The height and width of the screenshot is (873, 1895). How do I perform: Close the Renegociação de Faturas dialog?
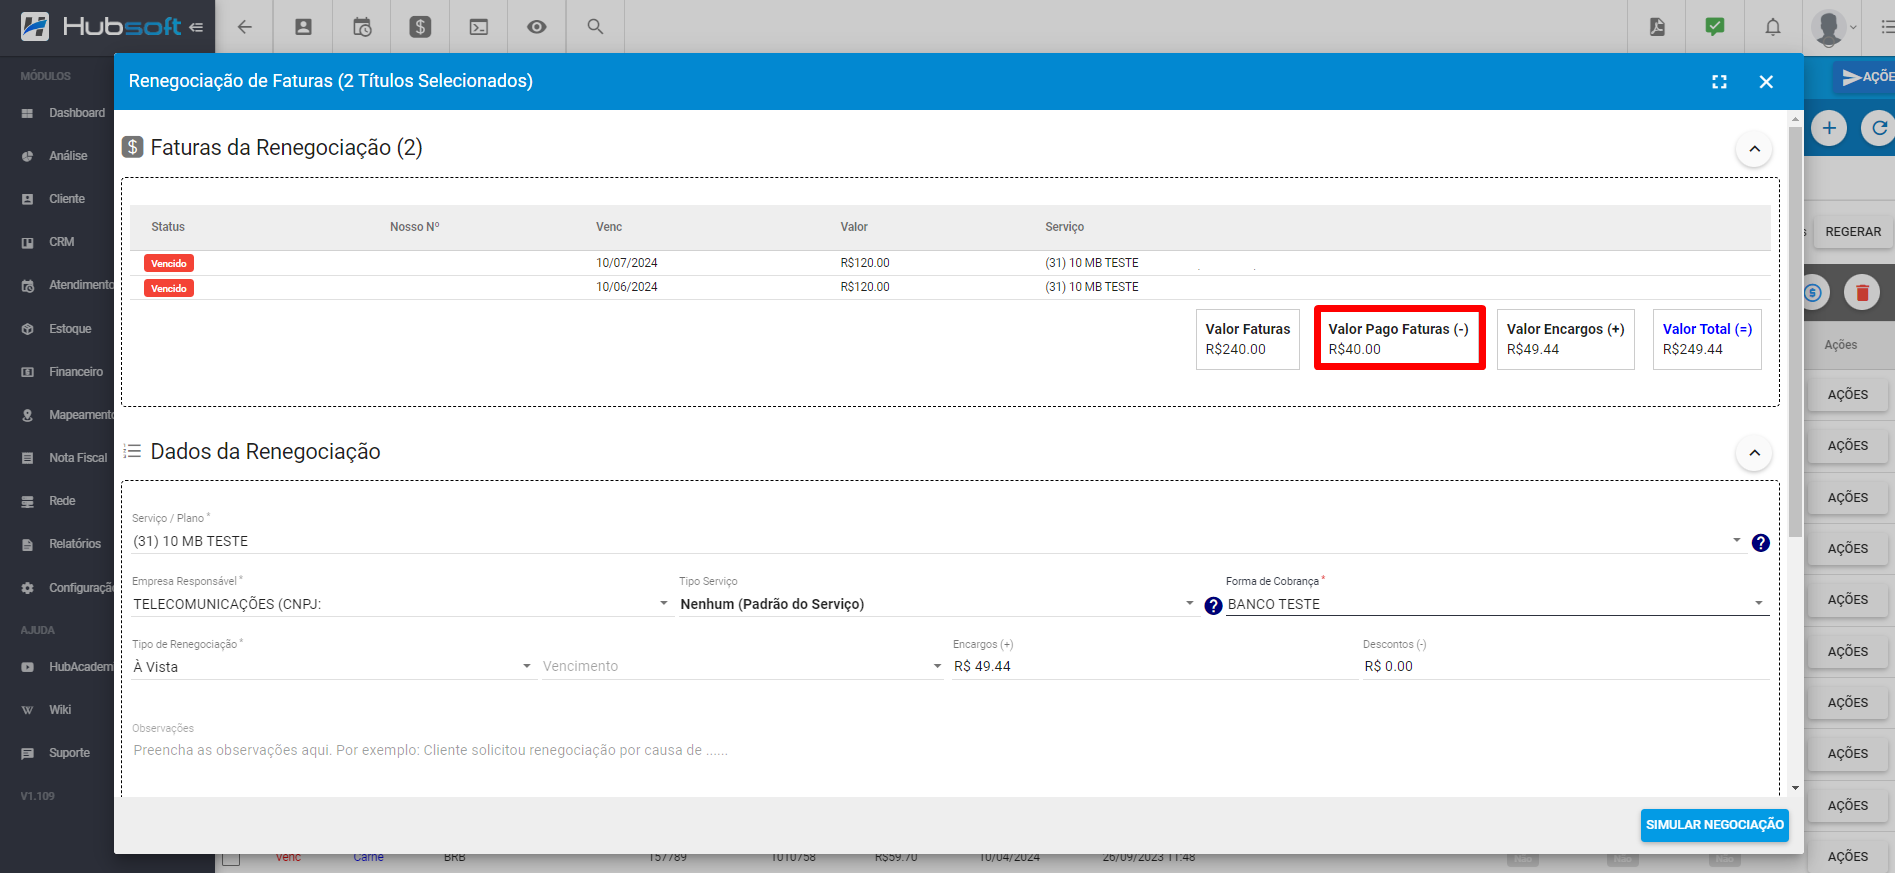[x=1766, y=82]
